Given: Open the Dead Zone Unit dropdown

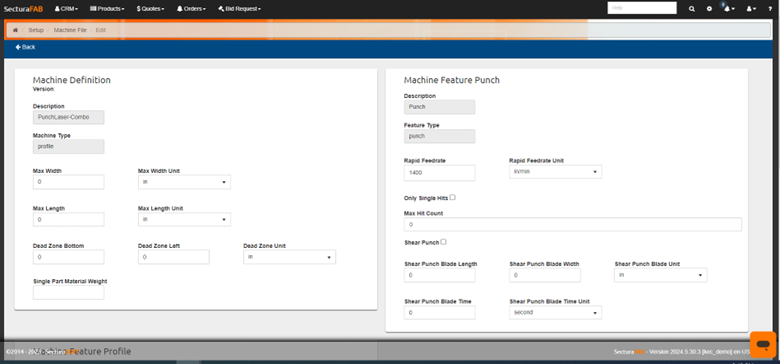Looking at the screenshot, I should point(290,257).
